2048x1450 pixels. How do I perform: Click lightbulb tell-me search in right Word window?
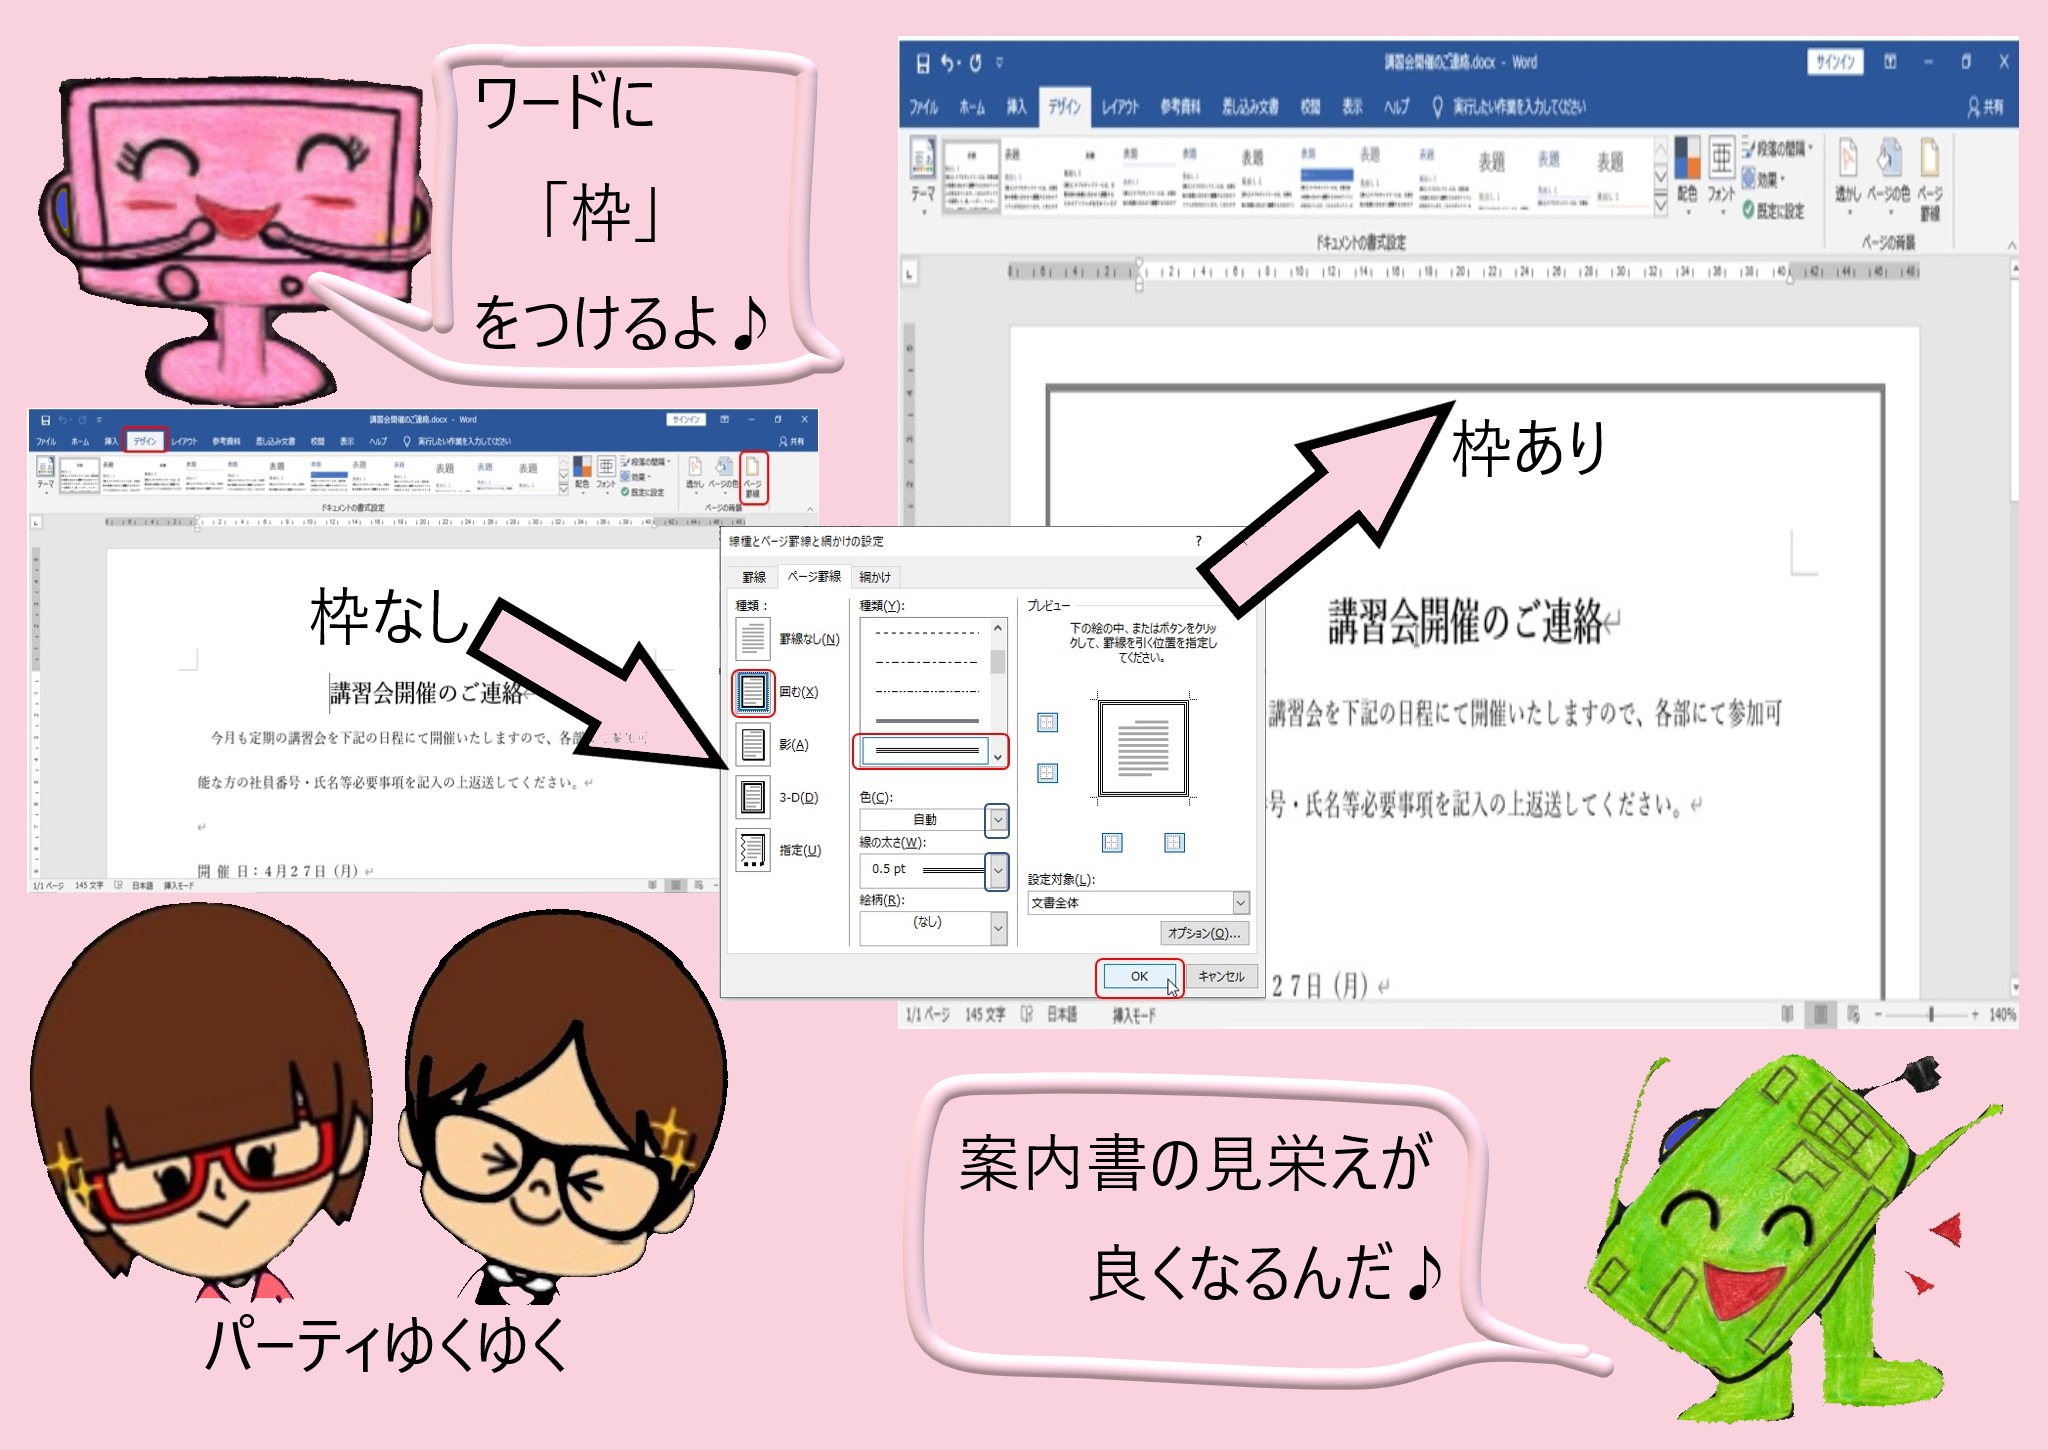pos(1437,106)
